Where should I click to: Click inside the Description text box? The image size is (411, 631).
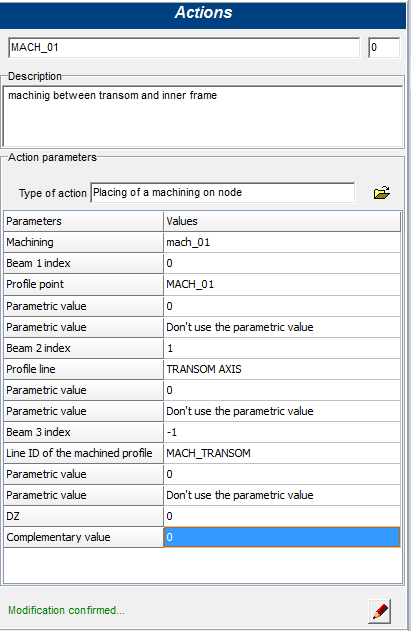(x=202, y=116)
